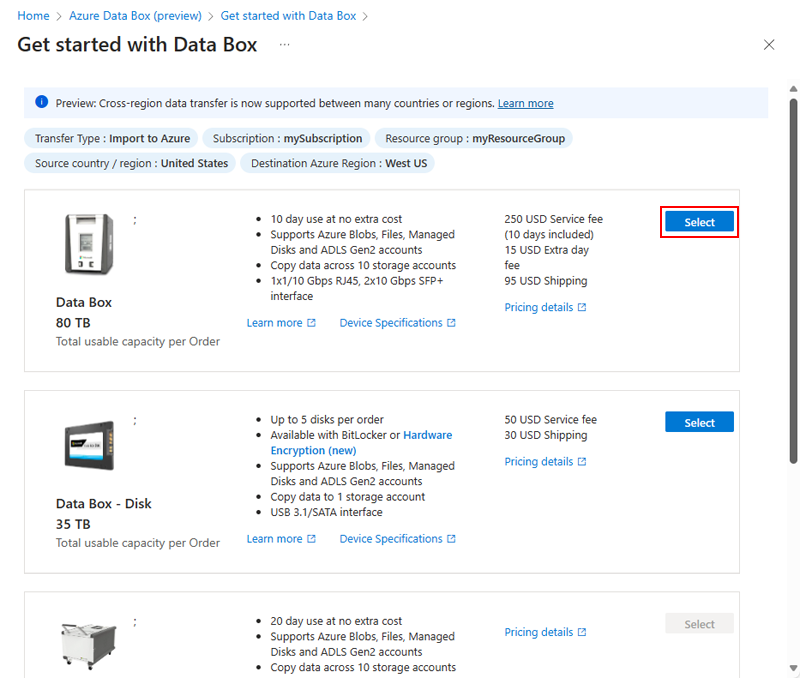Navigate to Azure Data Box (preview) breadcrumb
Viewport: 800px width, 678px height.
135,16
